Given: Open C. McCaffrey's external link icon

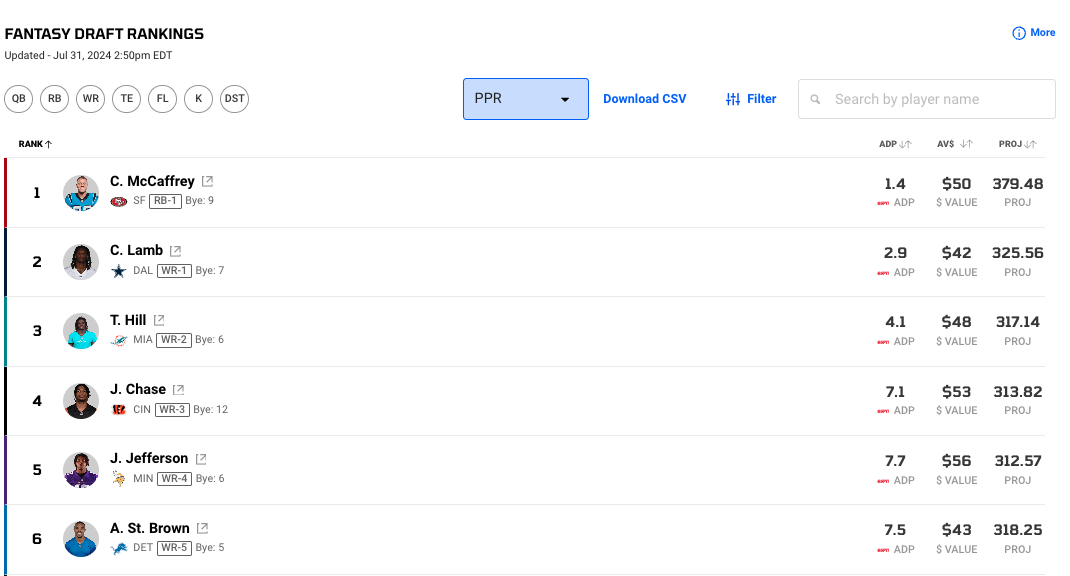Looking at the screenshot, I should point(207,182).
